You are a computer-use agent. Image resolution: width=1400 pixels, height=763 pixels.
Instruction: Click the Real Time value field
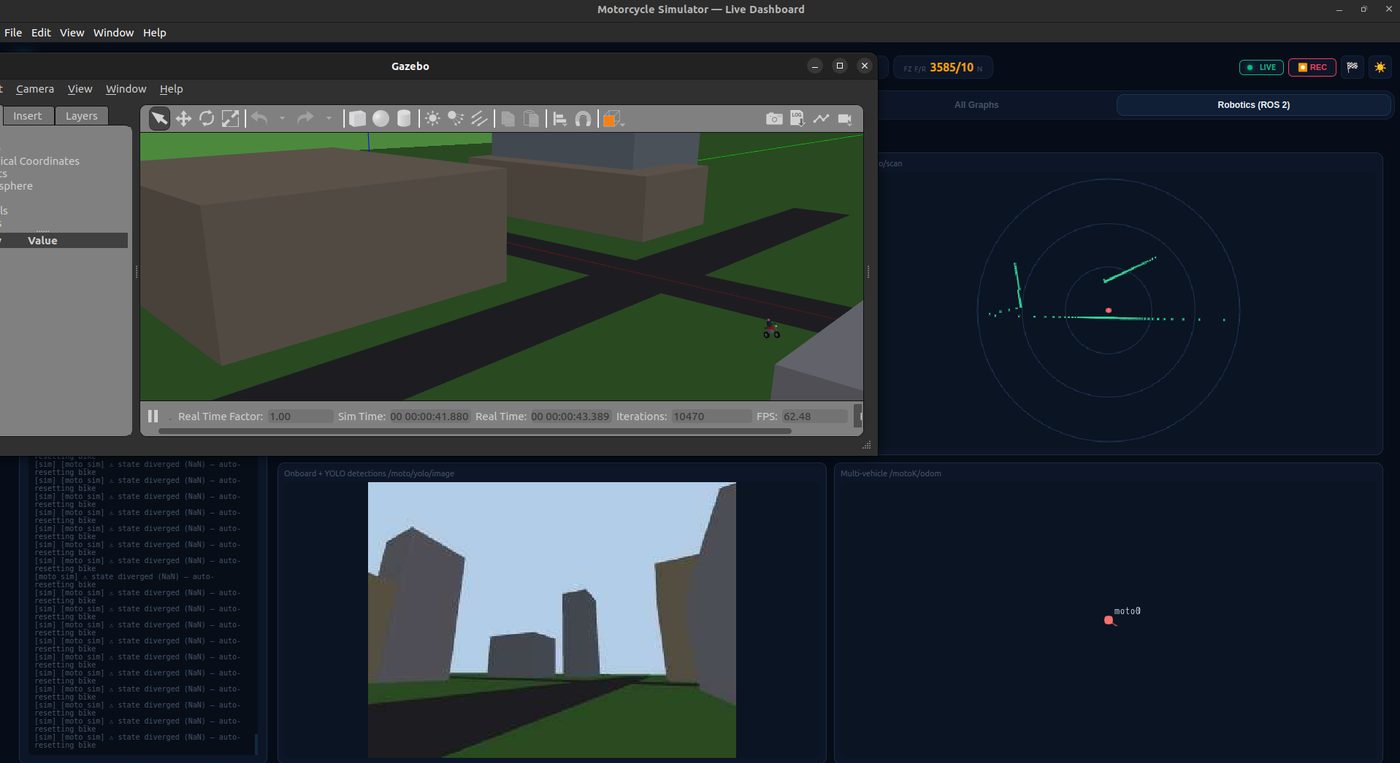(570, 416)
